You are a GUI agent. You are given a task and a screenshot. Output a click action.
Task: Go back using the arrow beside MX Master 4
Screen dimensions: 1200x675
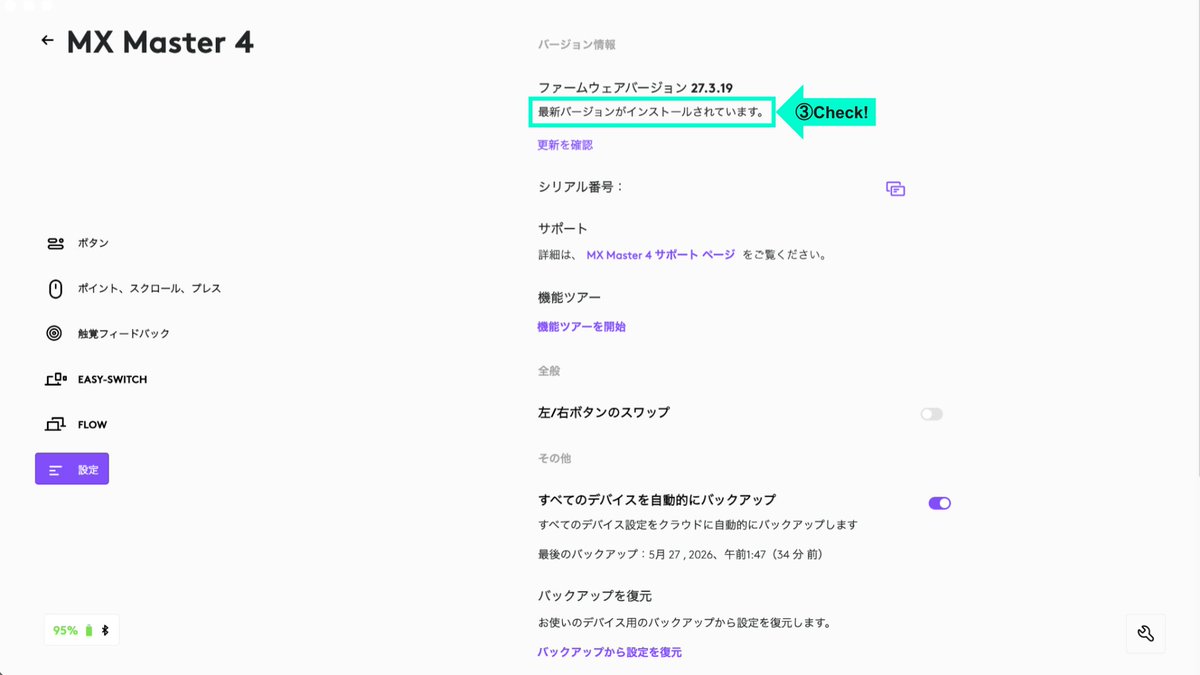[x=47, y=41]
